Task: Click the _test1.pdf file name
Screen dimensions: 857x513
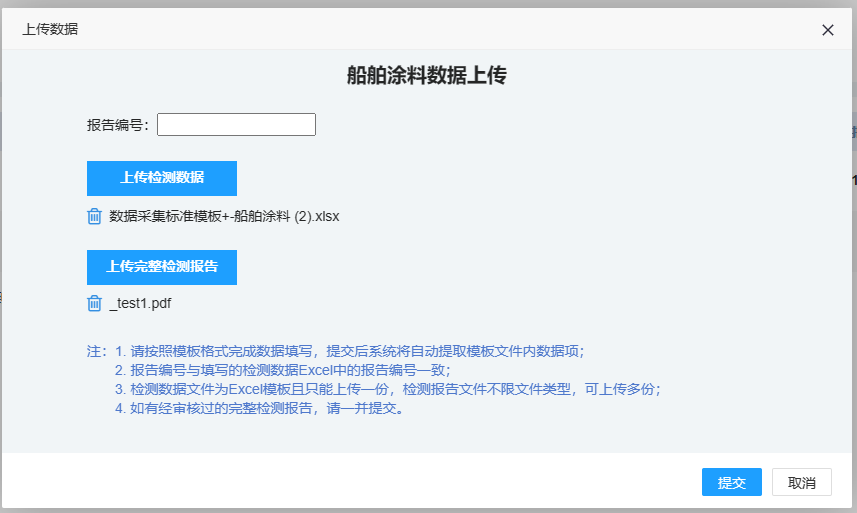Action: tap(133, 304)
